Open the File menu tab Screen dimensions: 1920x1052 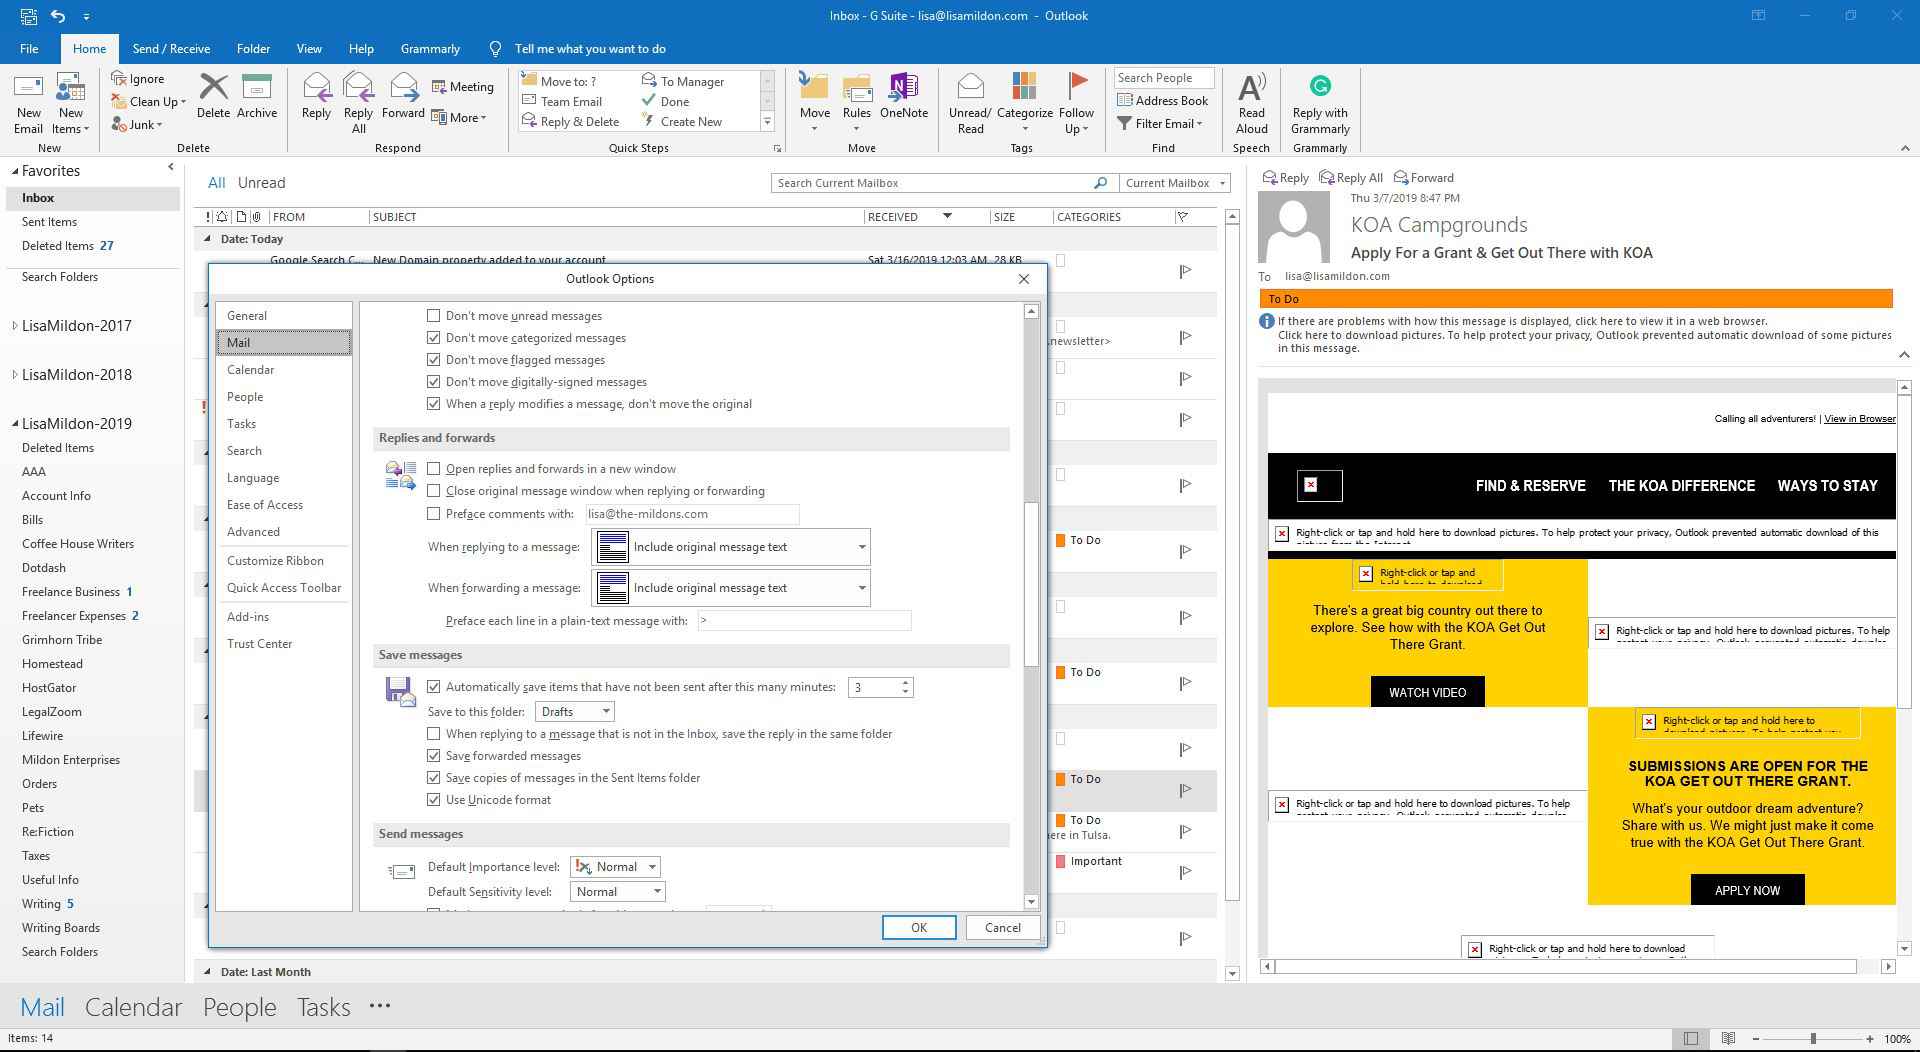click(29, 48)
